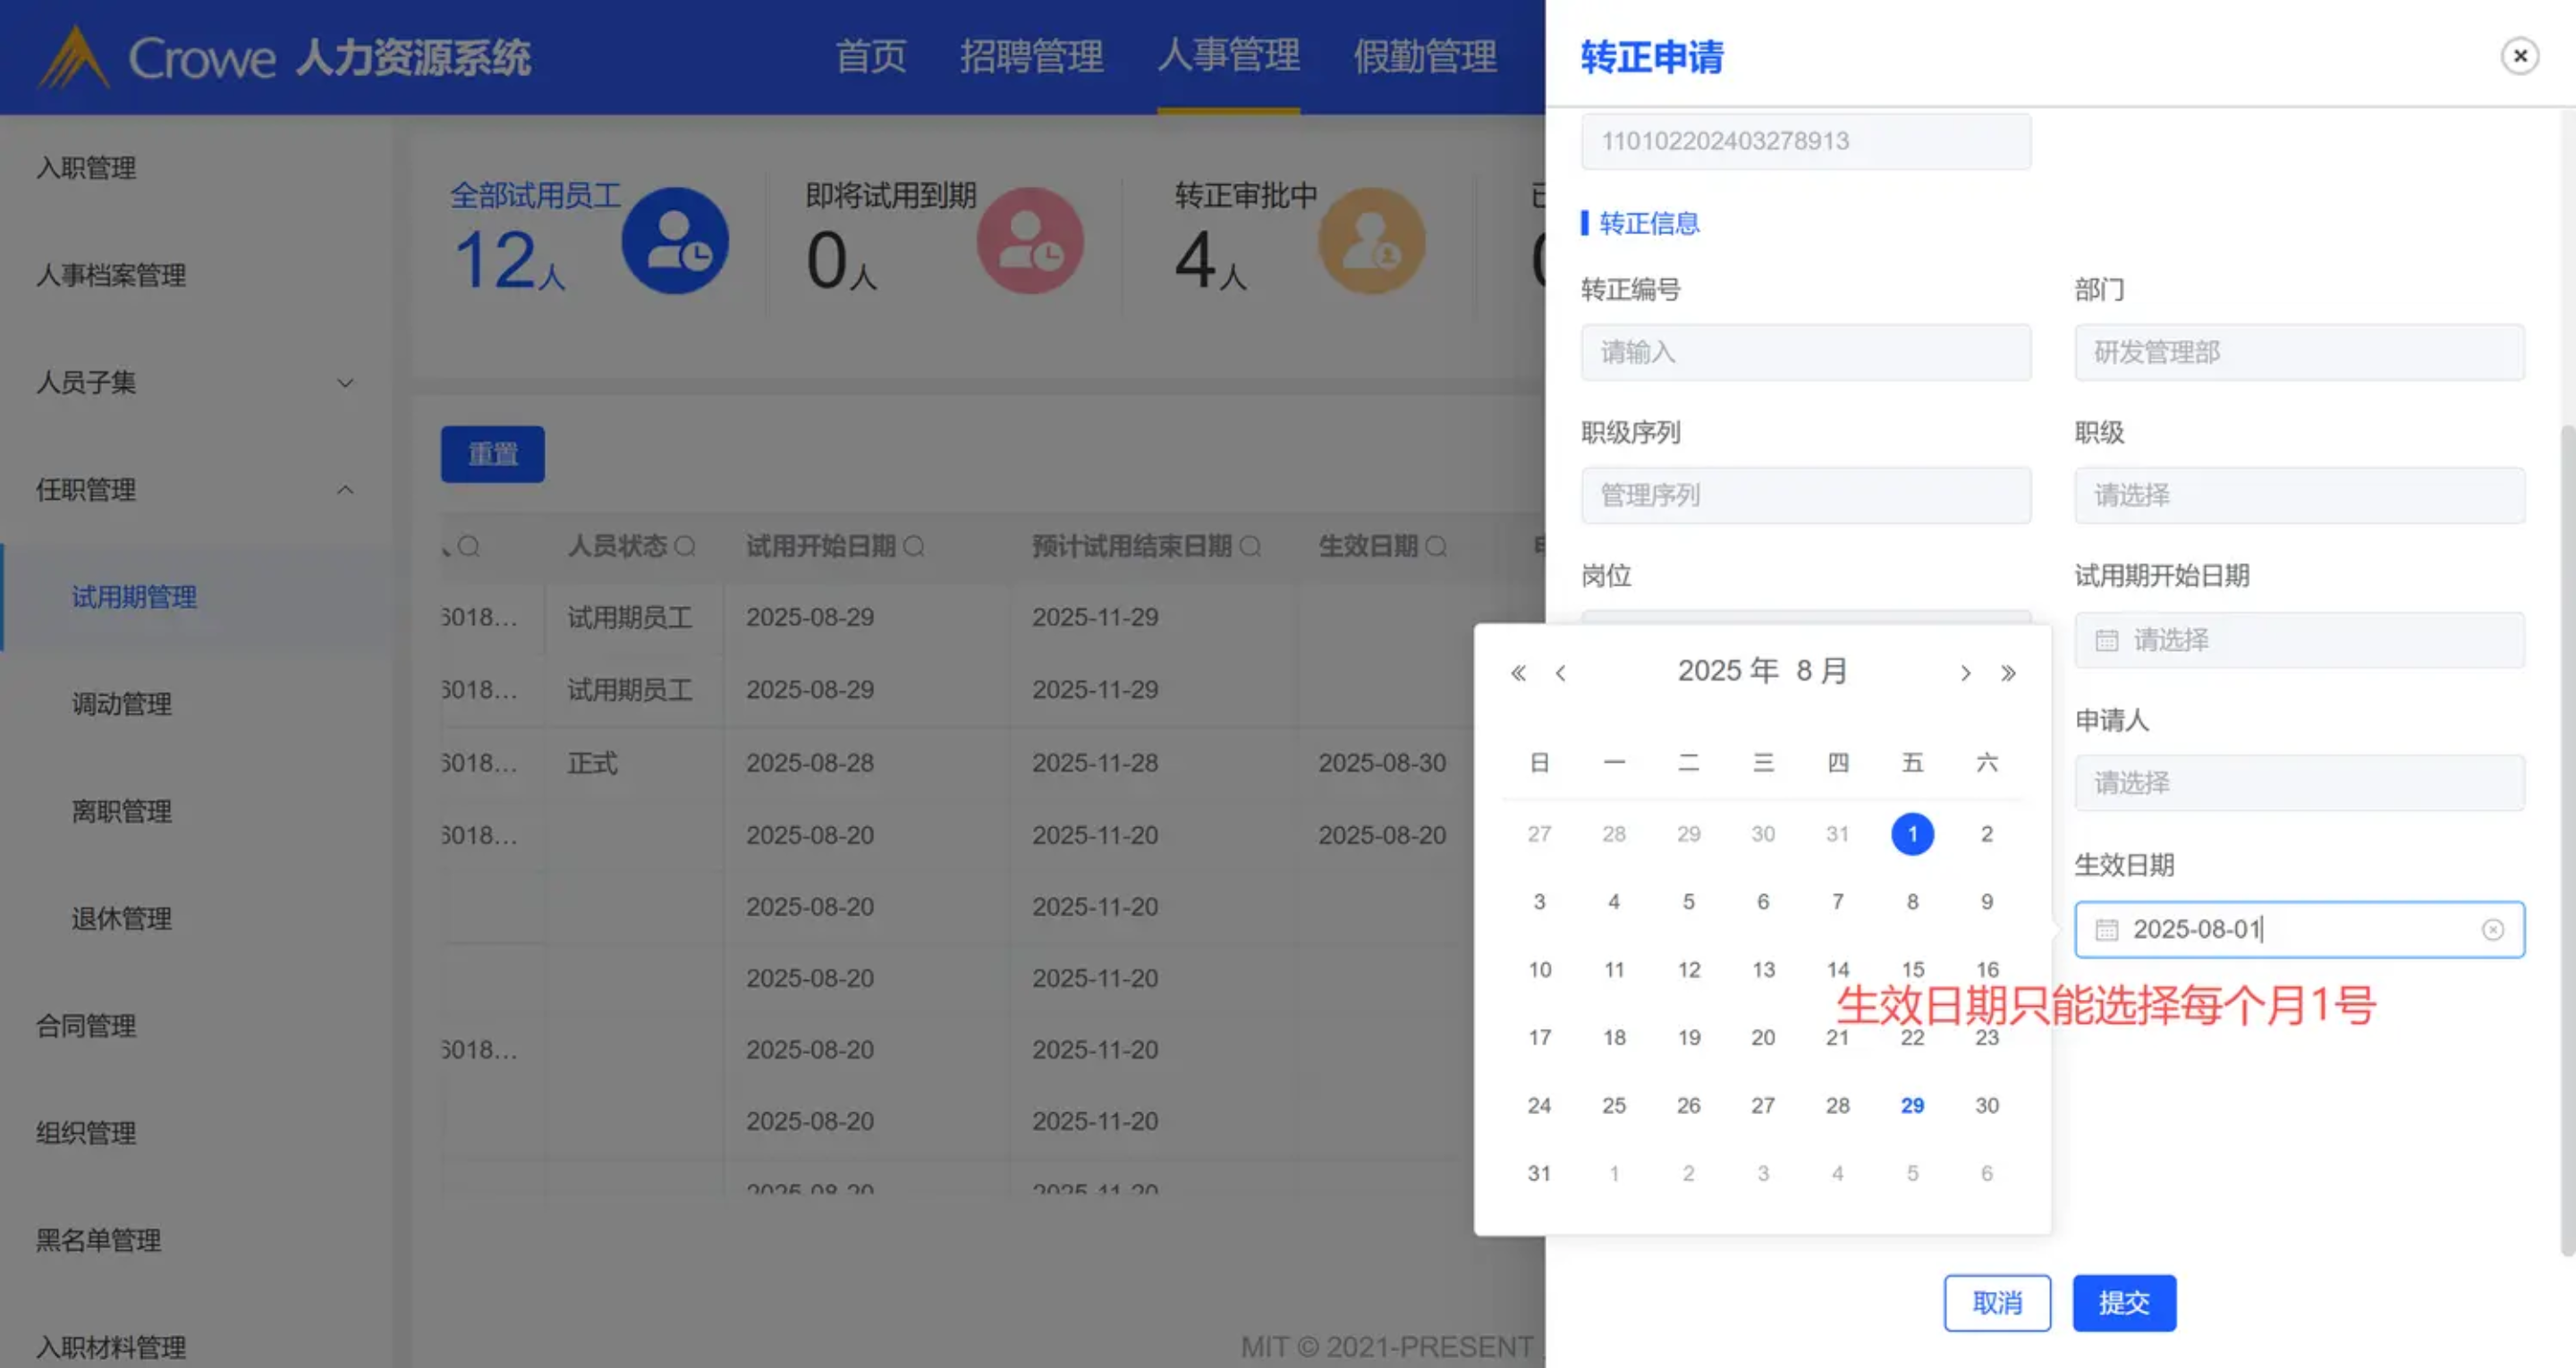Open 调动管理 in the sidebar

tap(122, 704)
